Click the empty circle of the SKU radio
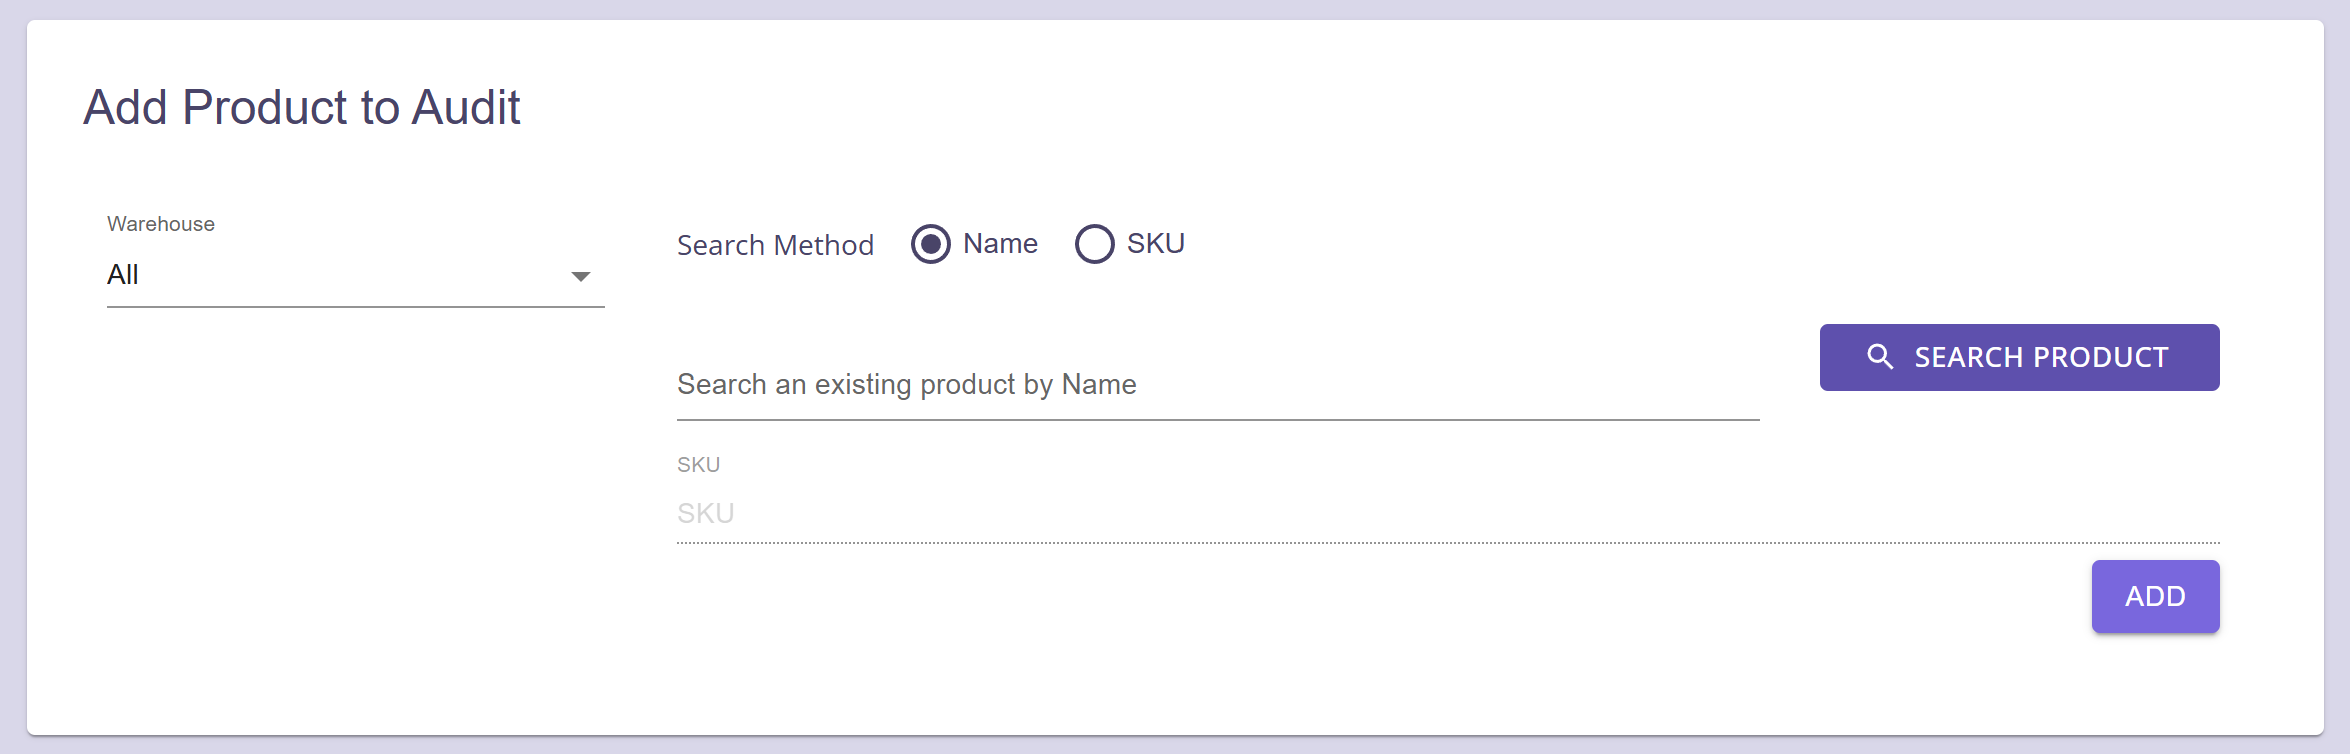This screenshot has height=754, width=2350. 1095,244
